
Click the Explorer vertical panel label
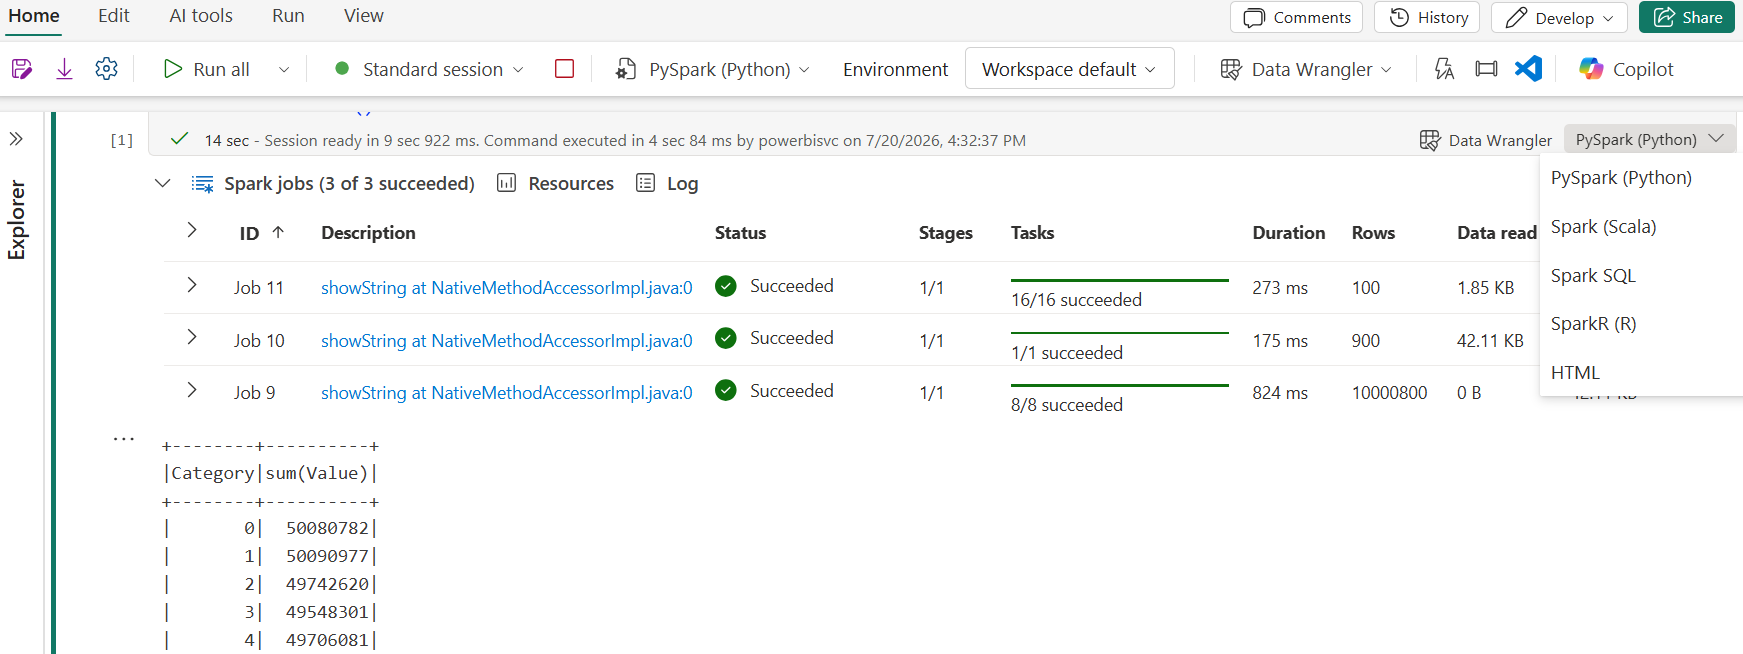coord(17,220)
